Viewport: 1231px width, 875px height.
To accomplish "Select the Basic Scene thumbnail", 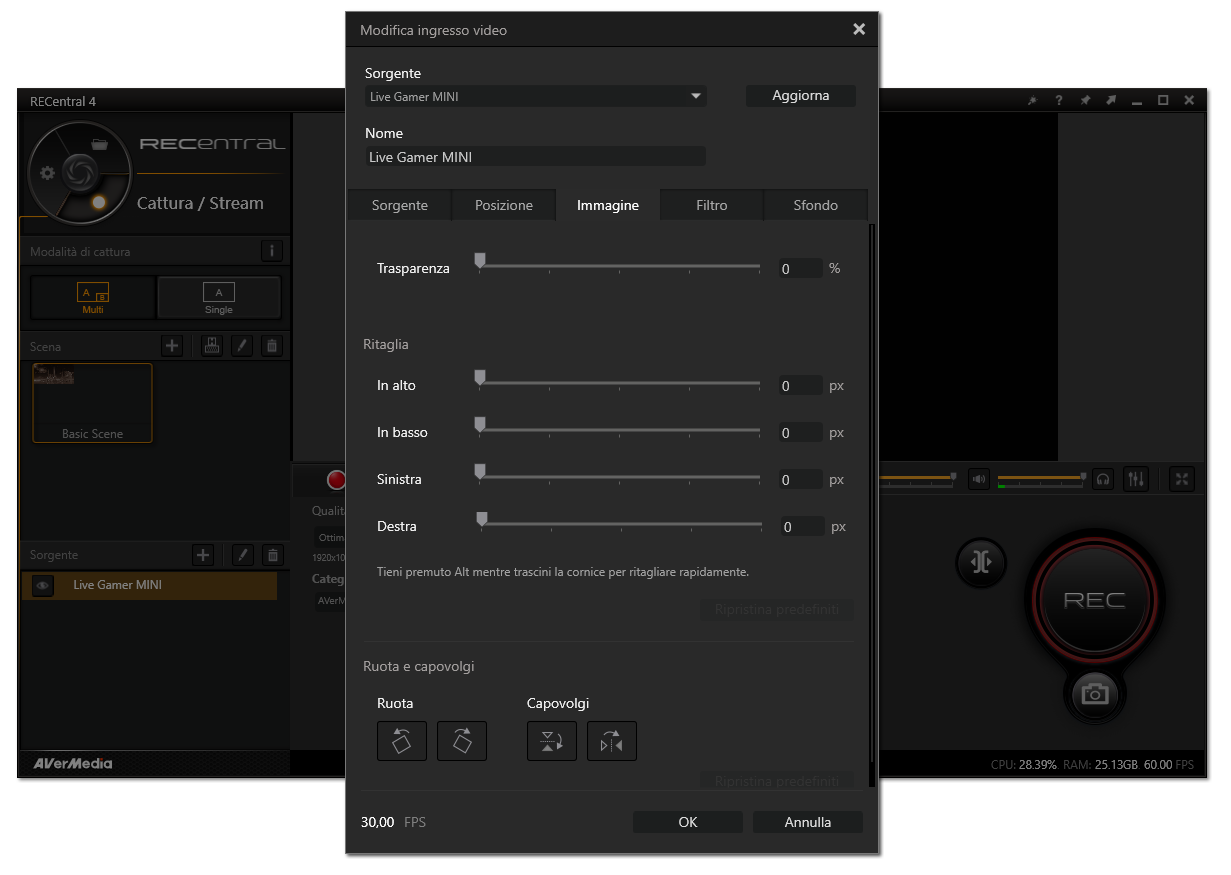I will click(93, 403).
